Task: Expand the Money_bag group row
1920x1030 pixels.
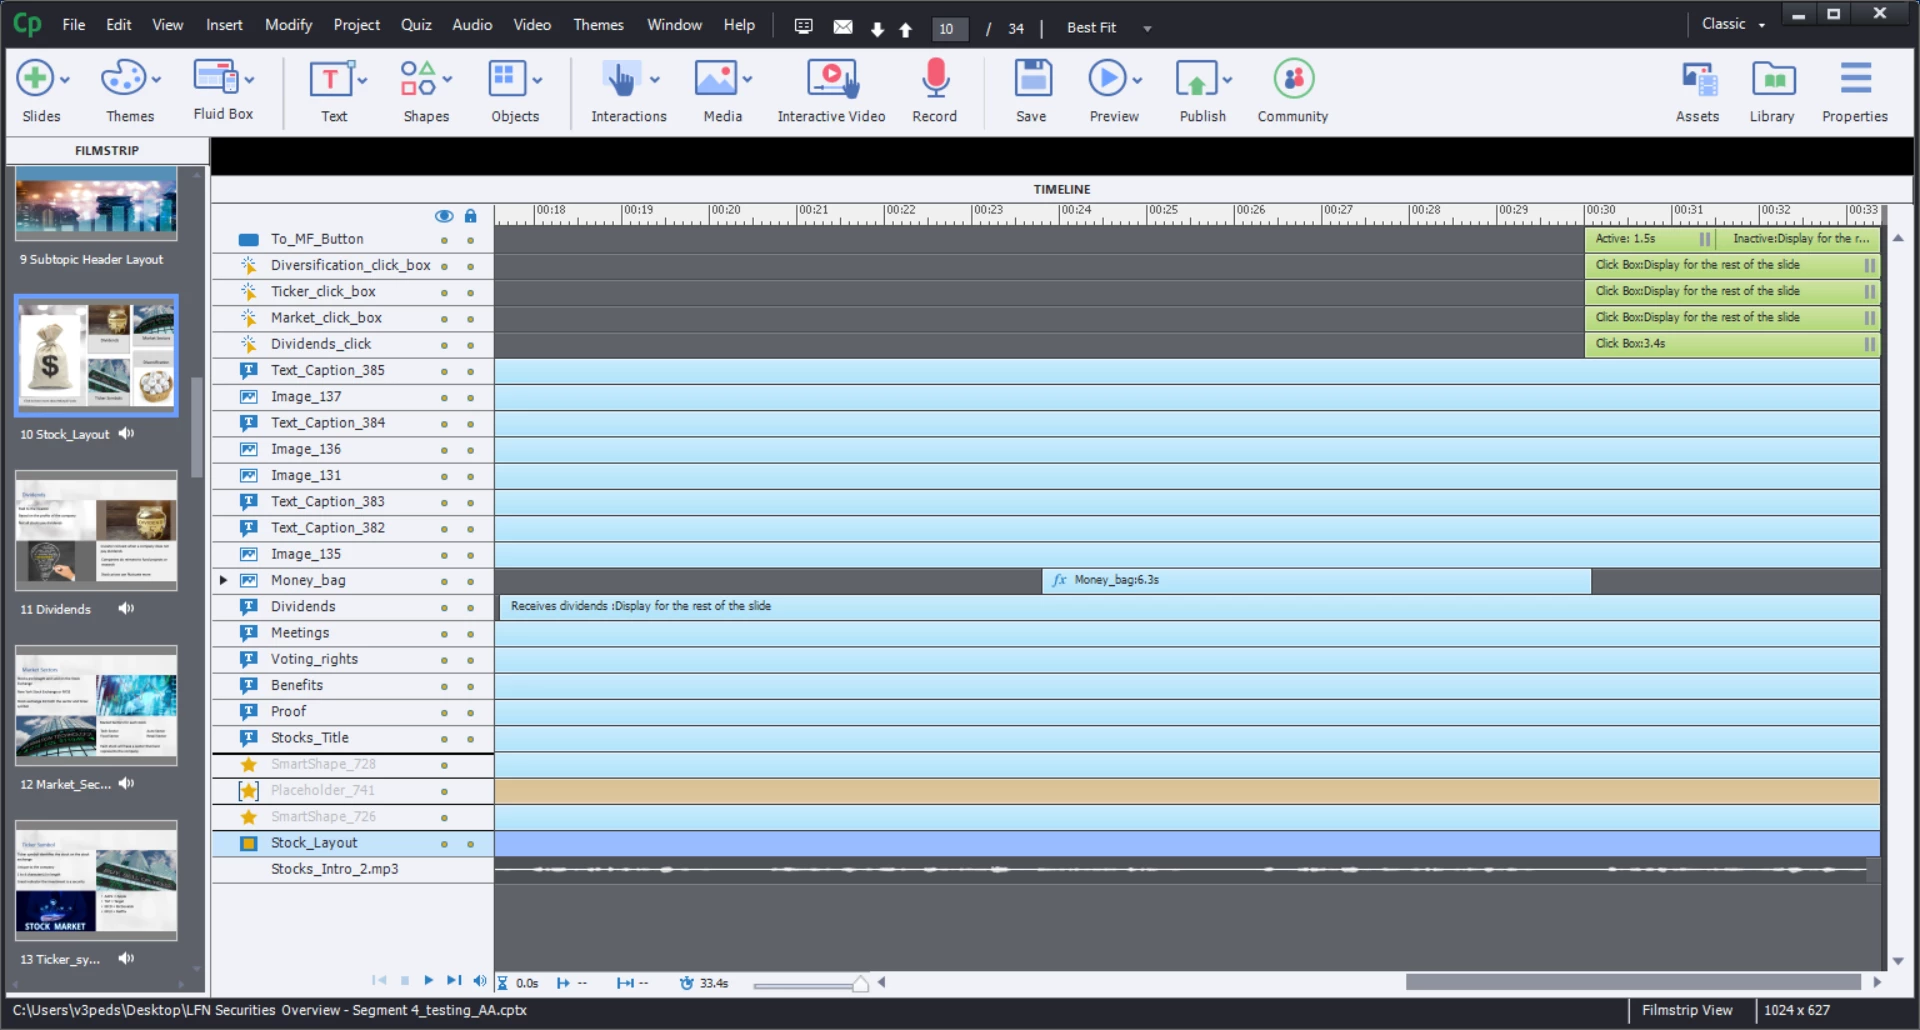Action: click(223, 580)
